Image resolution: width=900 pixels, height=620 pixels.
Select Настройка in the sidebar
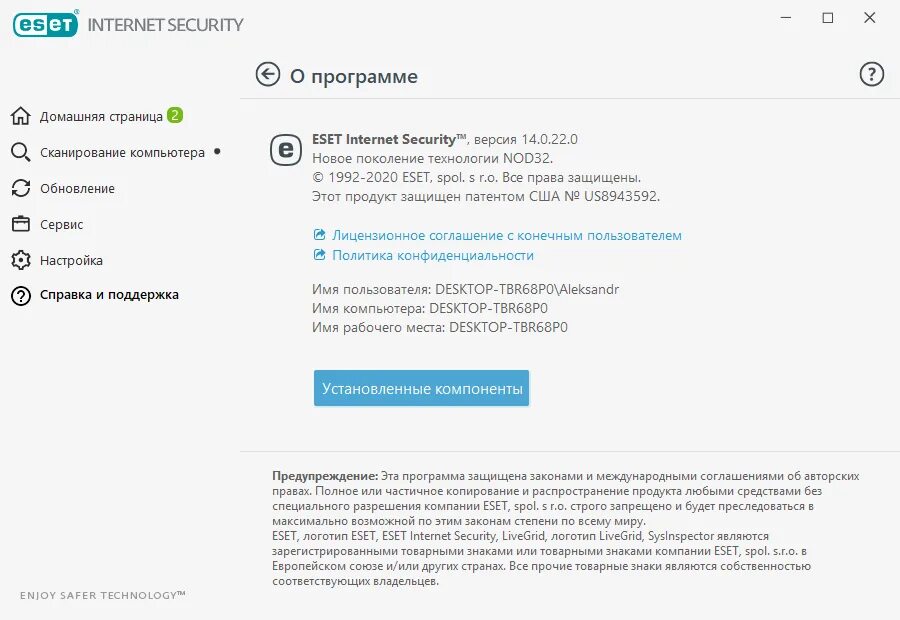coord(71,261)
